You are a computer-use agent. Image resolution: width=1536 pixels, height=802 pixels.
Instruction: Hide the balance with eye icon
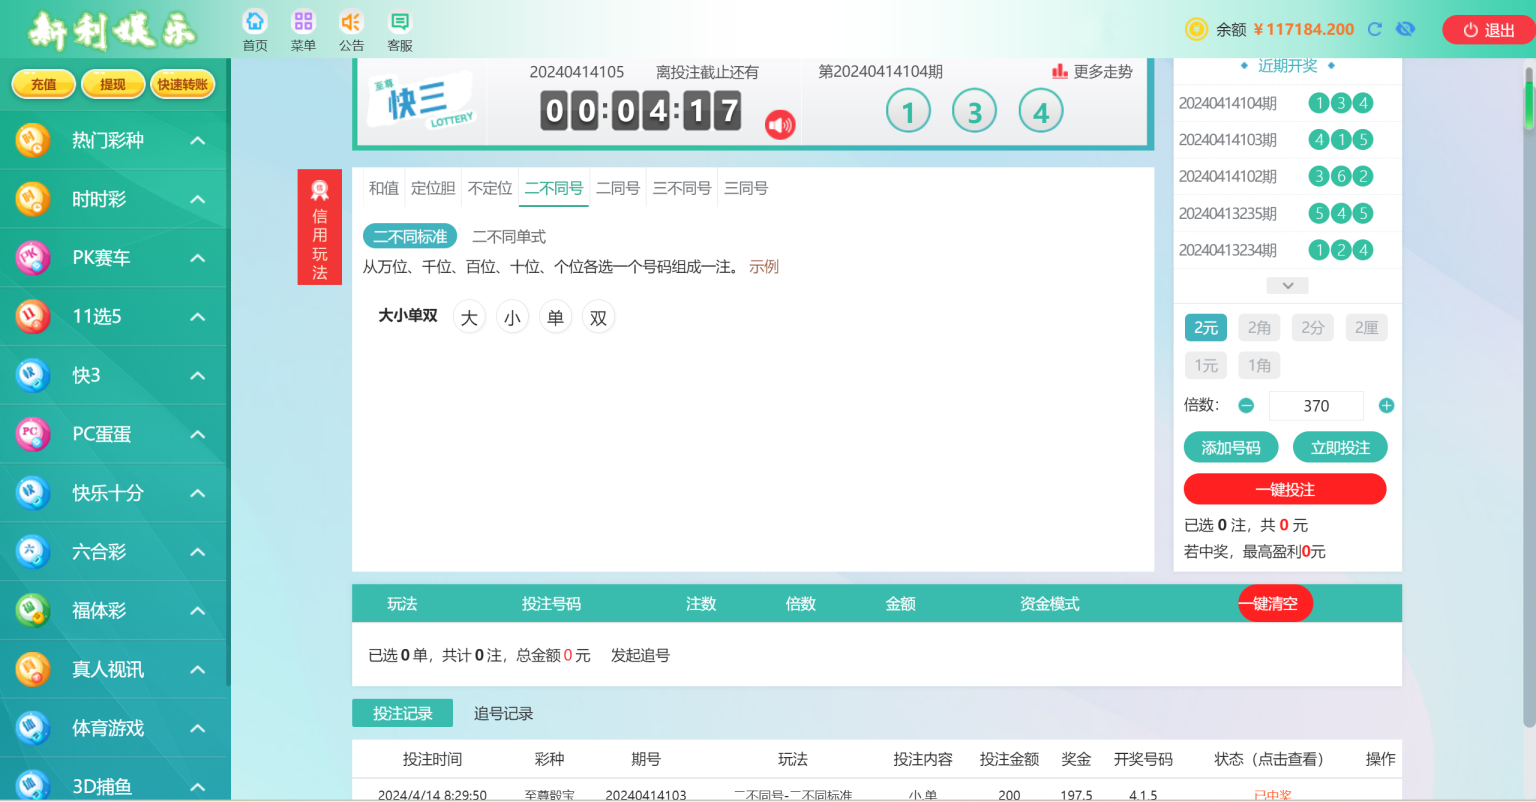[x=1405, y=29]
